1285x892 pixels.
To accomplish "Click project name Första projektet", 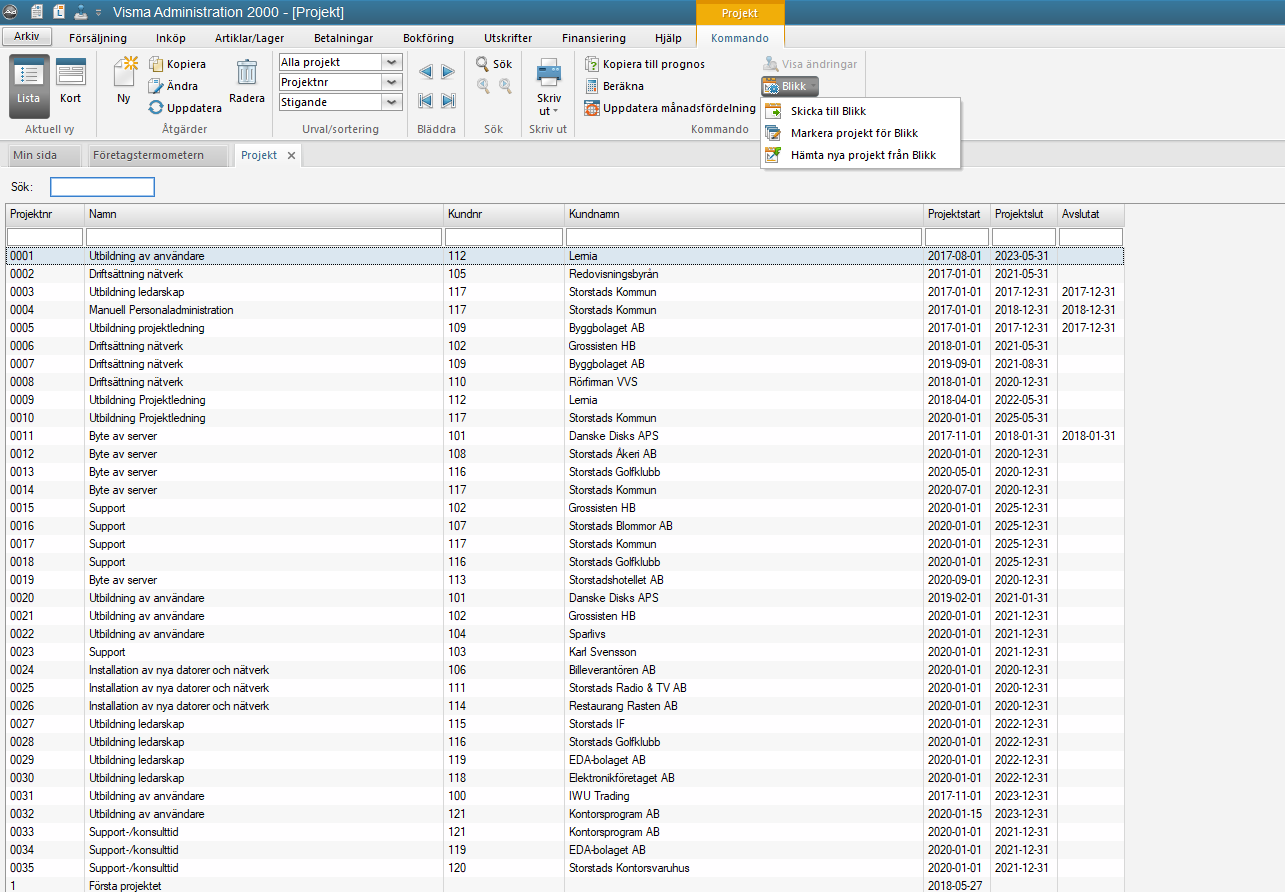I will tap(125, 886).
